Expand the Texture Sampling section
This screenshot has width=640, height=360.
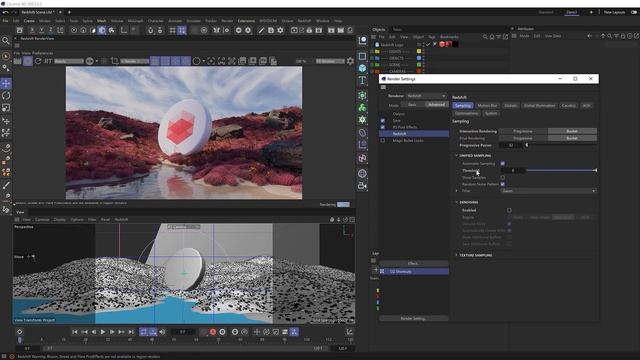tap(456, 255)
